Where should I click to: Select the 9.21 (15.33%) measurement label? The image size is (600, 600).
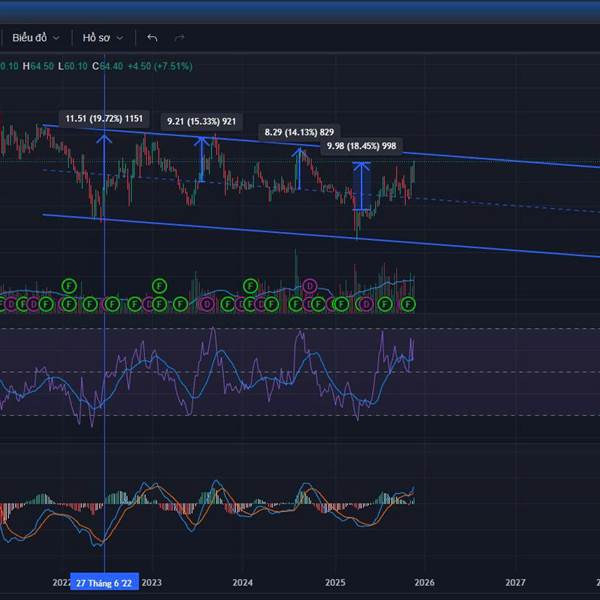click(201, 122)
